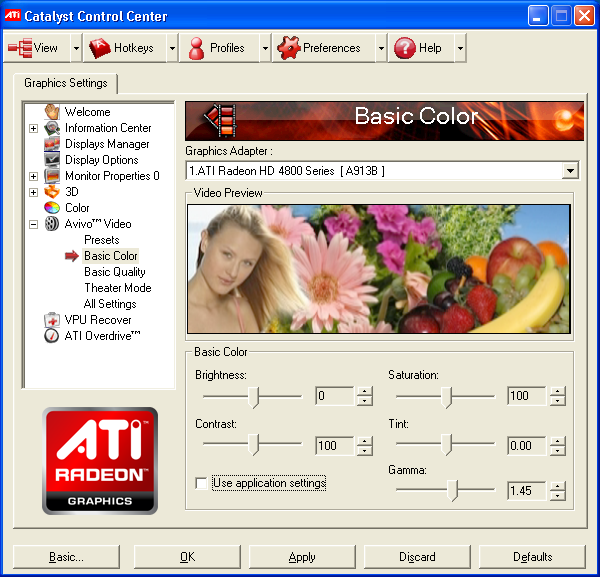Click the View toolbar icon

tap(20, 48)
